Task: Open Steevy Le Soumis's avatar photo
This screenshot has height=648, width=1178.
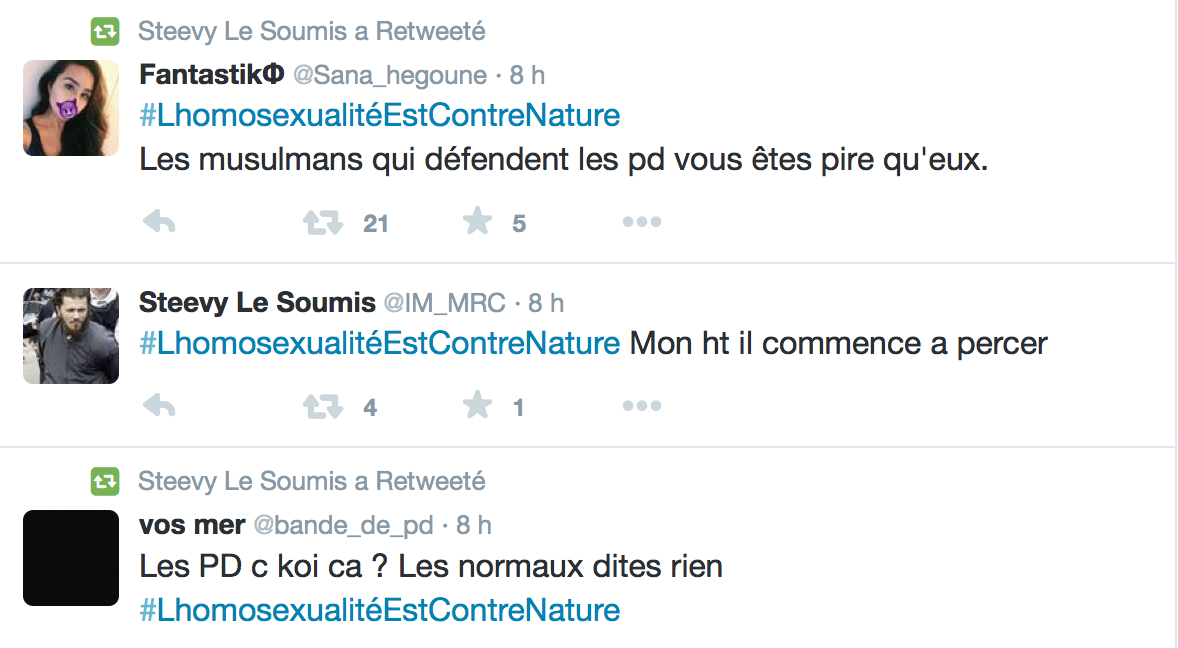Action: (x=71, y=336)
